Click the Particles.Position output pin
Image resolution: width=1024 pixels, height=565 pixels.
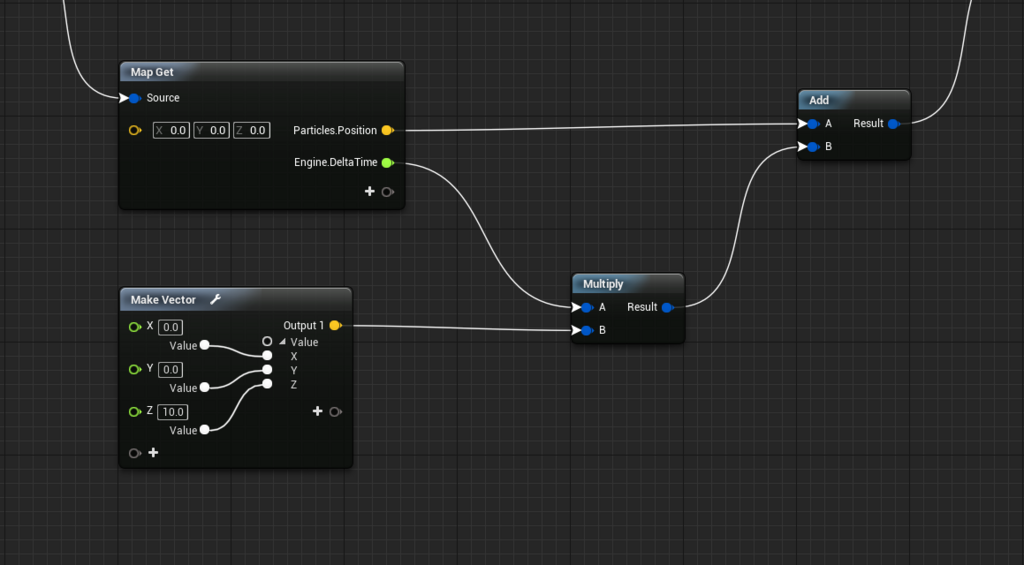coord(387,130)
